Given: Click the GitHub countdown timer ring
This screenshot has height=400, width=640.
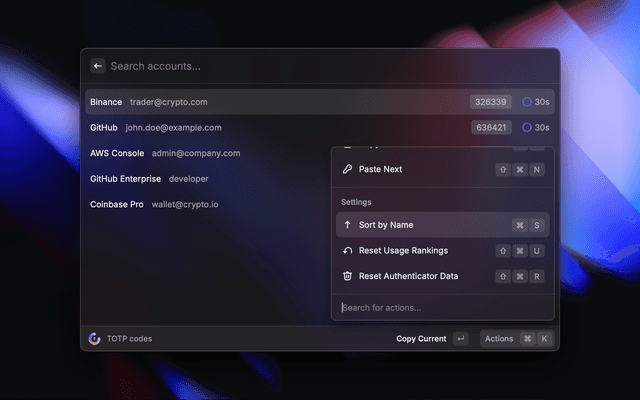Looking at the screenshot, I should (527, 128).
